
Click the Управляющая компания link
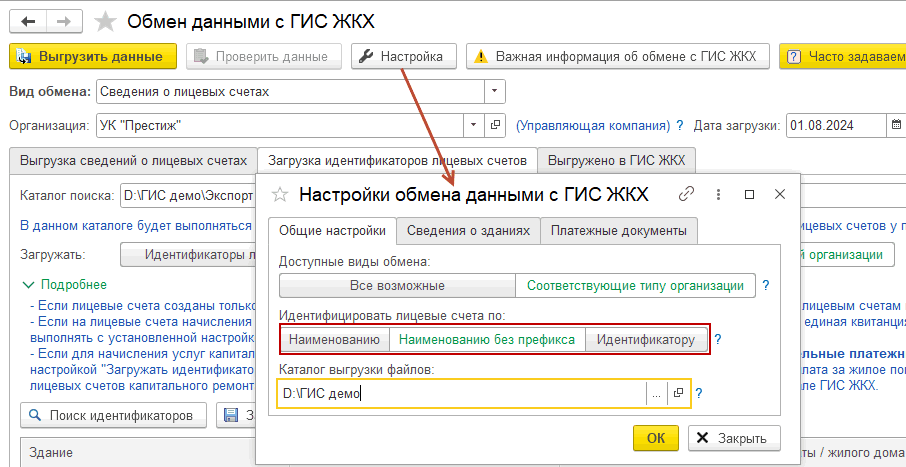593,125
